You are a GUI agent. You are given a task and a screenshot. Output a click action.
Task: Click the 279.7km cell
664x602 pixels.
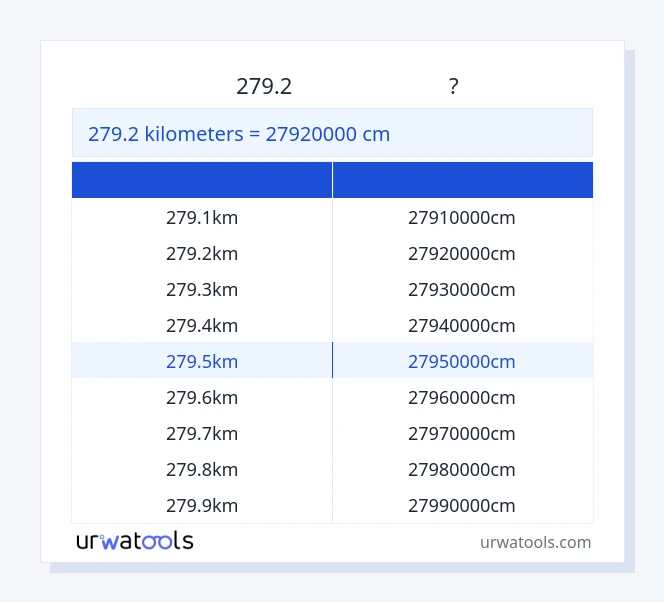202,434
